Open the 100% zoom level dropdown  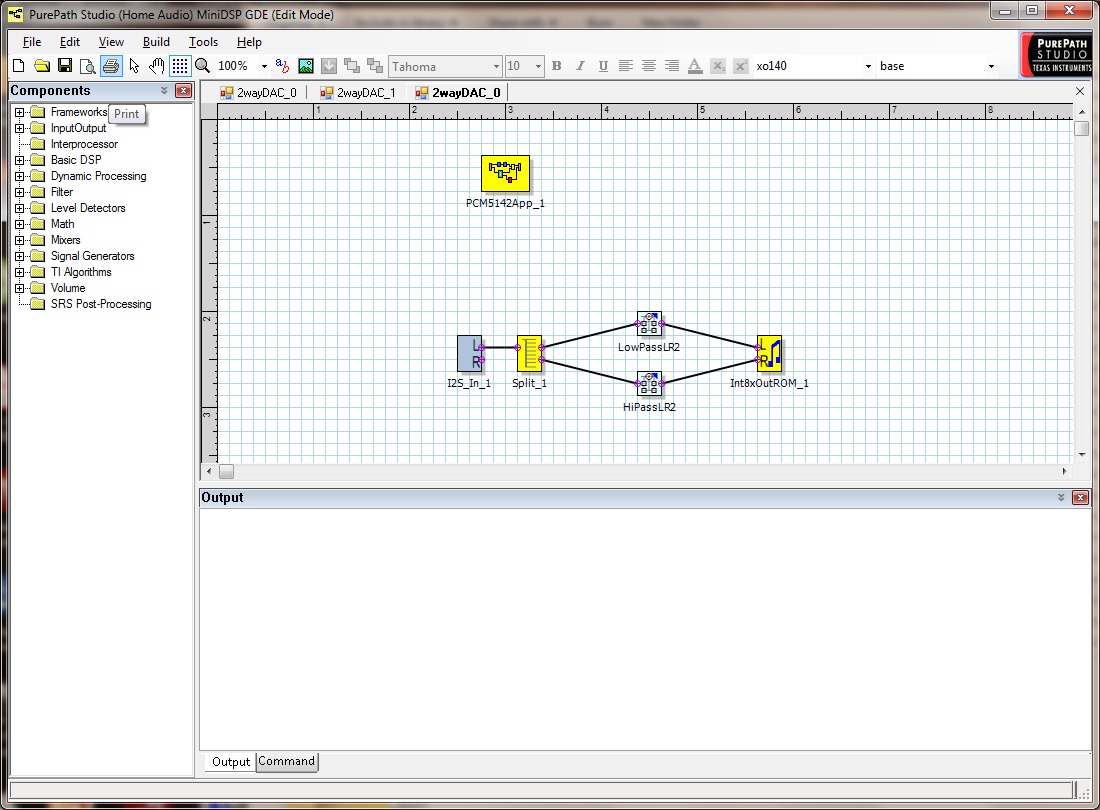[264, 67]
